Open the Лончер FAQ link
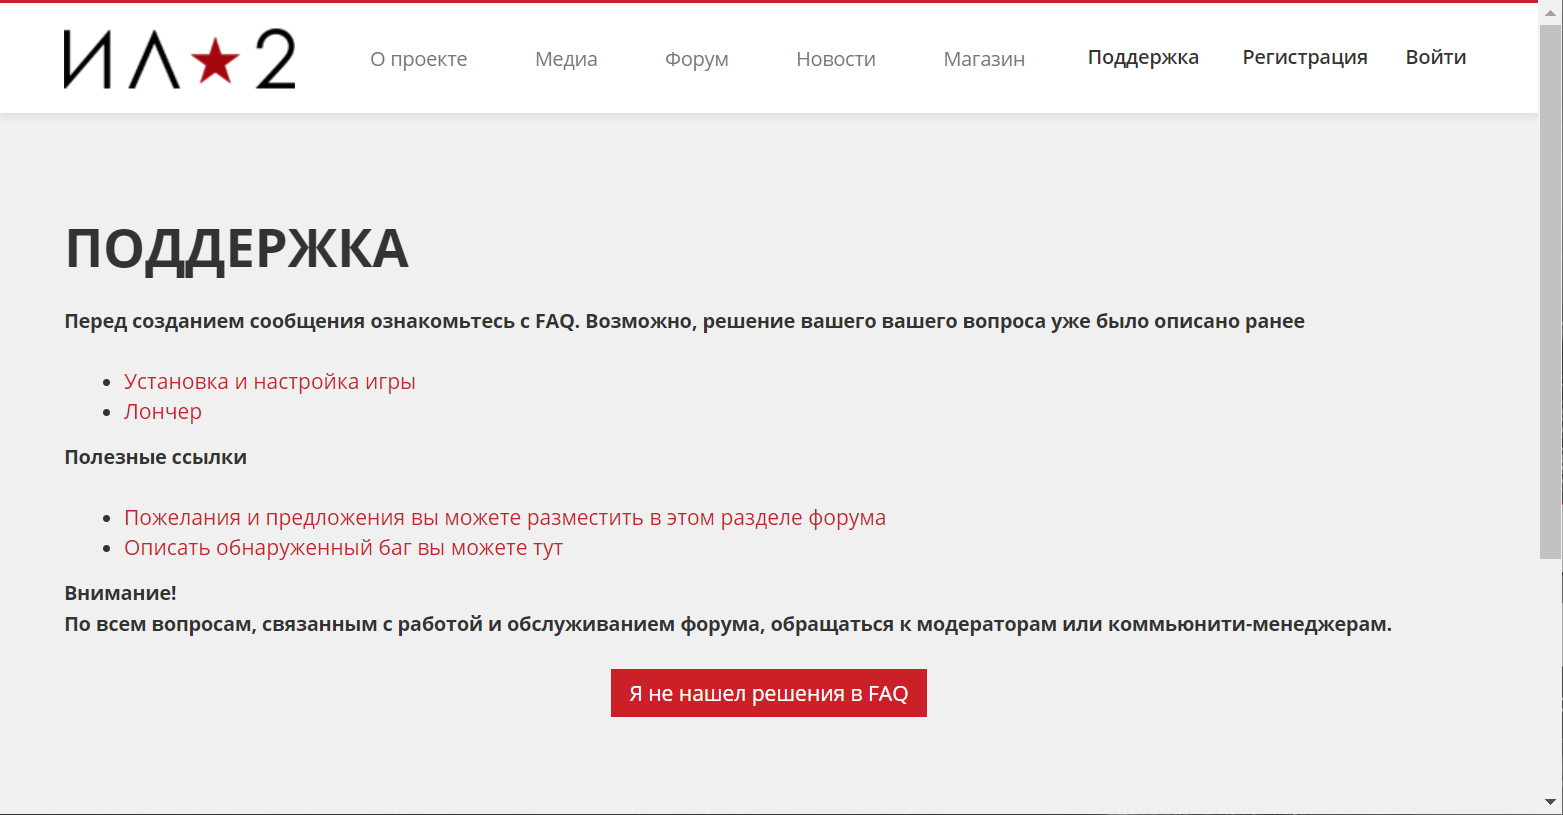This screenshot has width=1563, height=815. (x=163, y=412)
